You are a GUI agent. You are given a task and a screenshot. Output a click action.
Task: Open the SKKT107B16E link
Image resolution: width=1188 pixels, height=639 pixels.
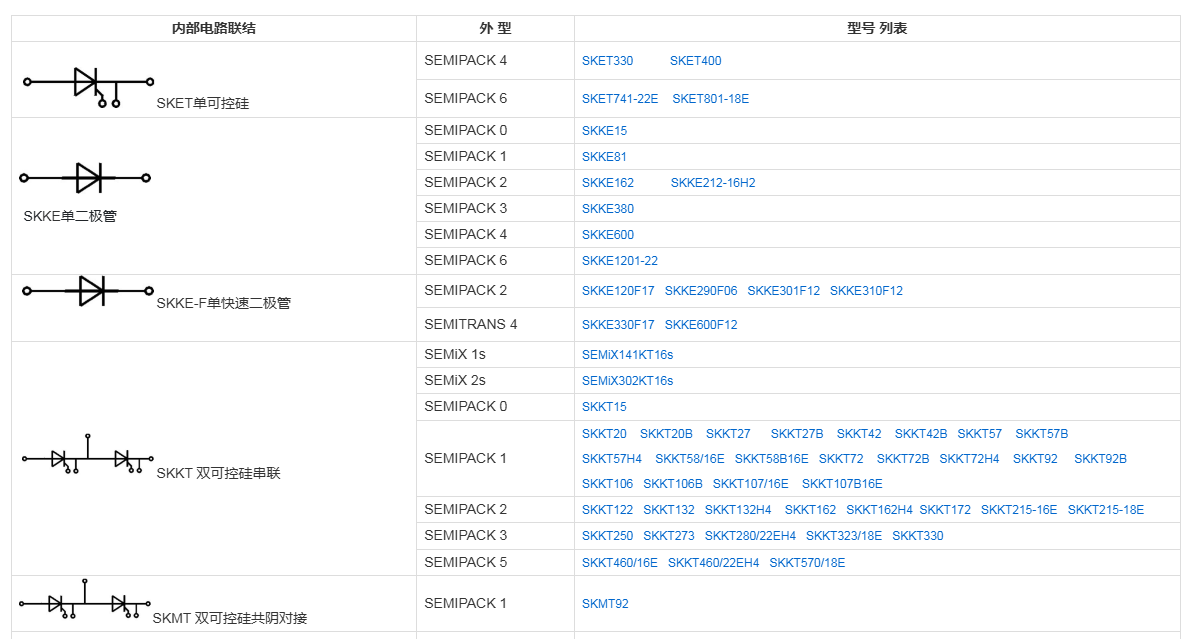(x=841, y=484)
